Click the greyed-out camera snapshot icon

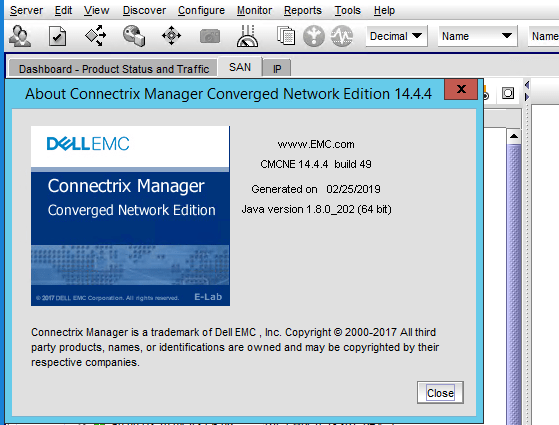(x=210, y=36)
